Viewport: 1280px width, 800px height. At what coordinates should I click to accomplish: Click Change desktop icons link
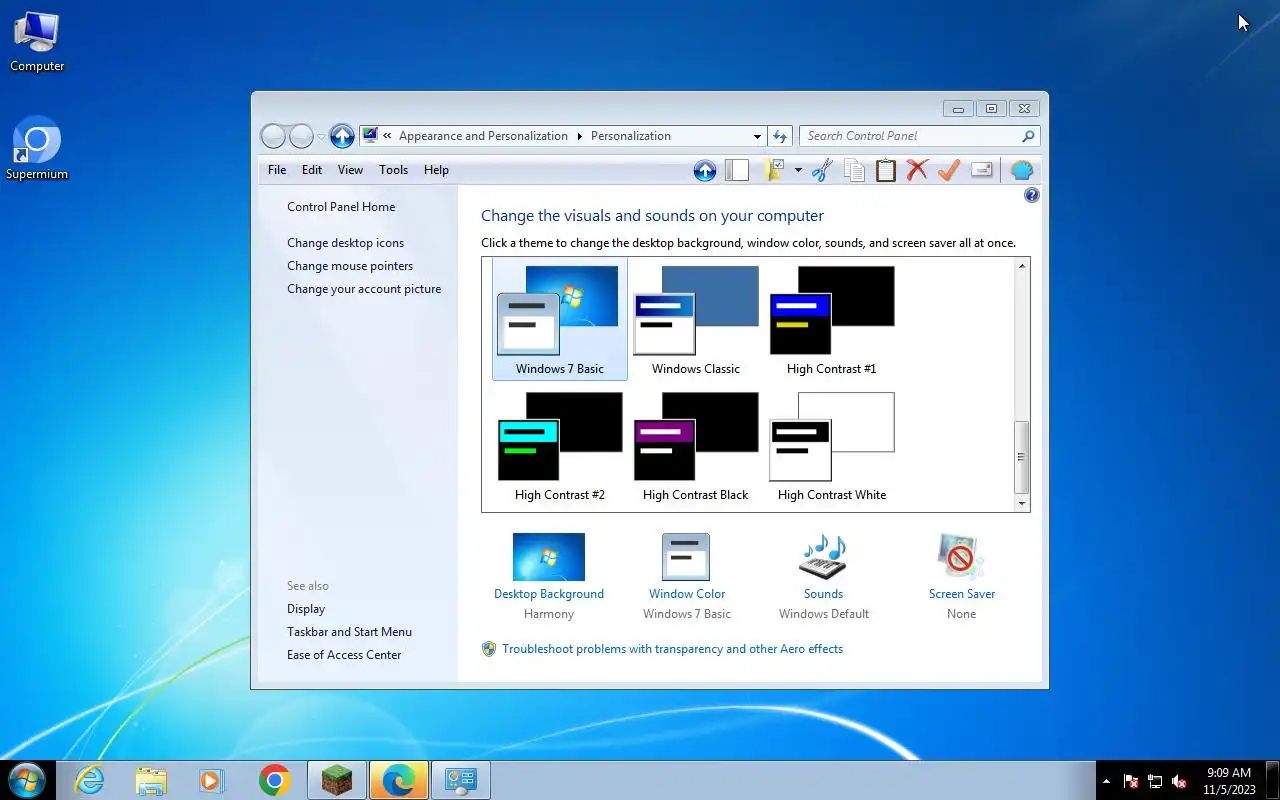(x=346, y=243)
